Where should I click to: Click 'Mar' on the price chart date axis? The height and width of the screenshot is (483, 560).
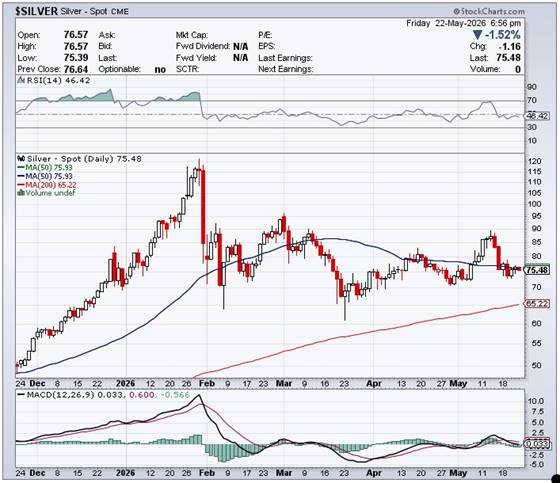(x=284, y=384)
